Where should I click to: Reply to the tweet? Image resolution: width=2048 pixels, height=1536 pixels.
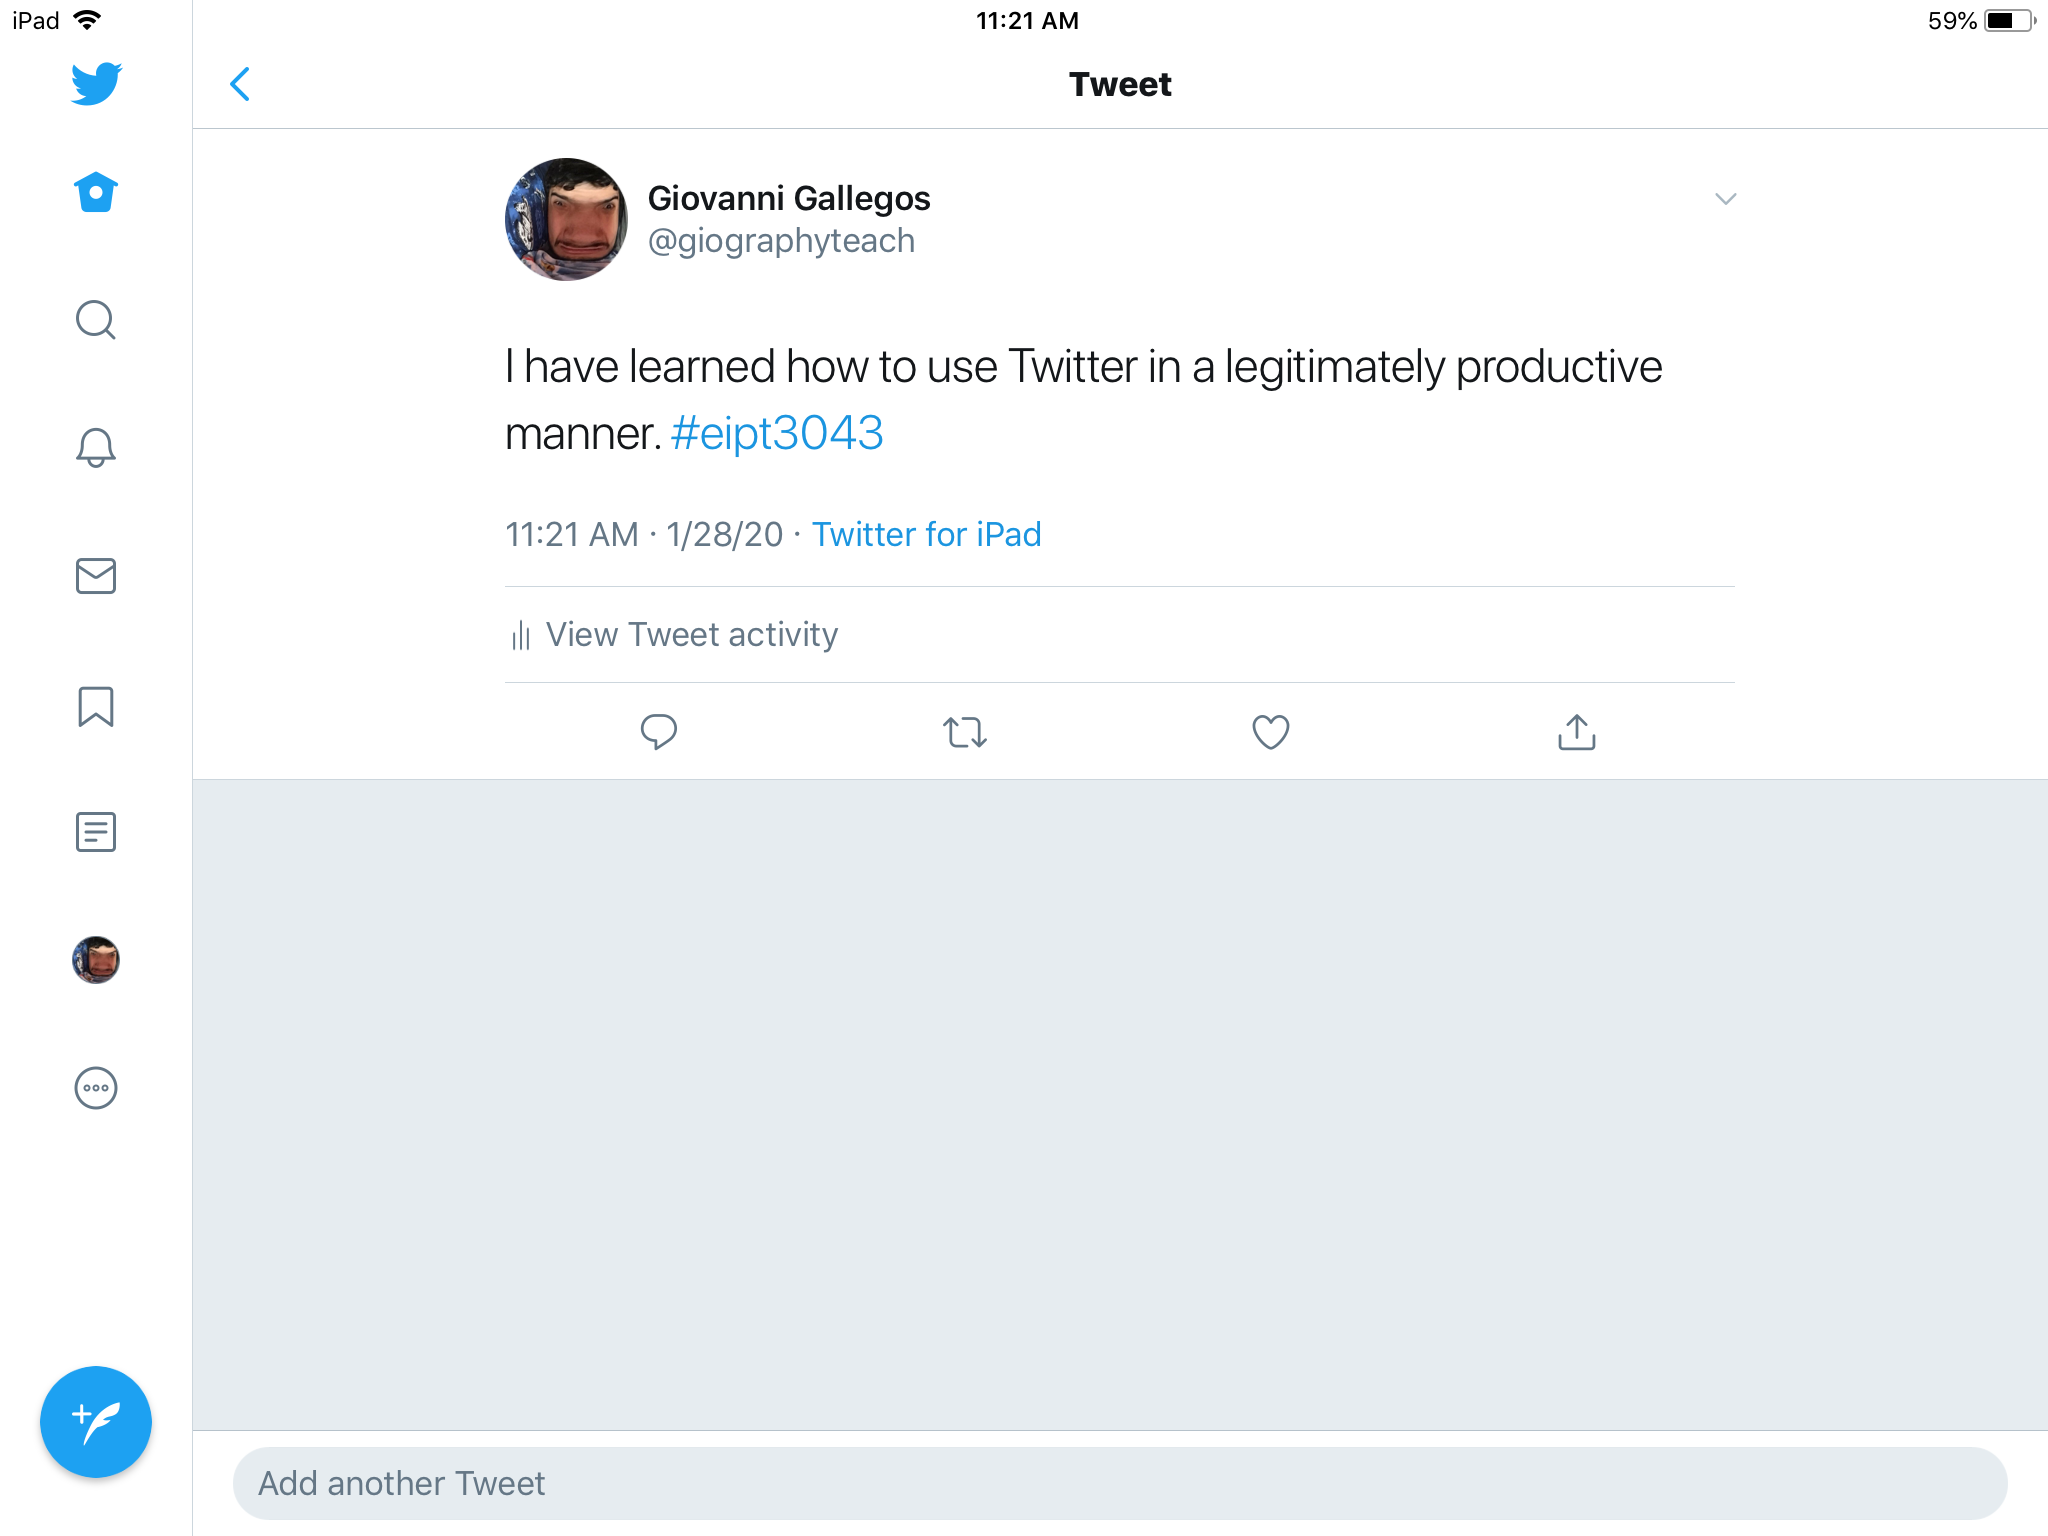659,732
